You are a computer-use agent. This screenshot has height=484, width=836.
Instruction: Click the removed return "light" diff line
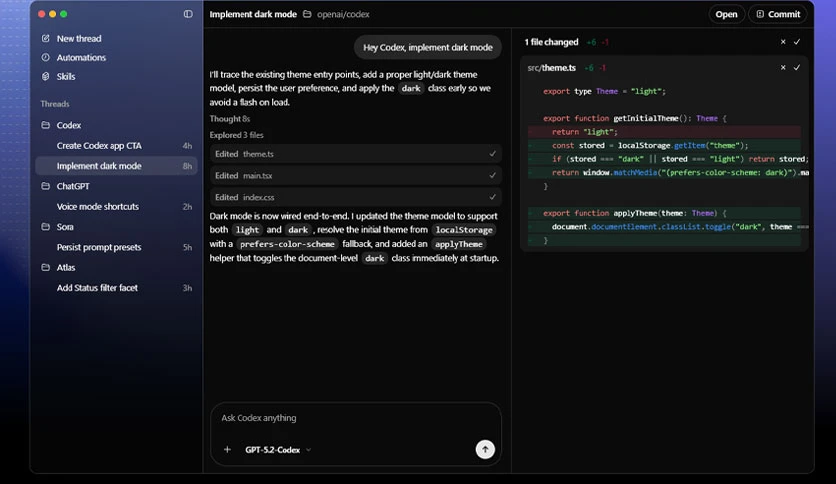[664, 132]
